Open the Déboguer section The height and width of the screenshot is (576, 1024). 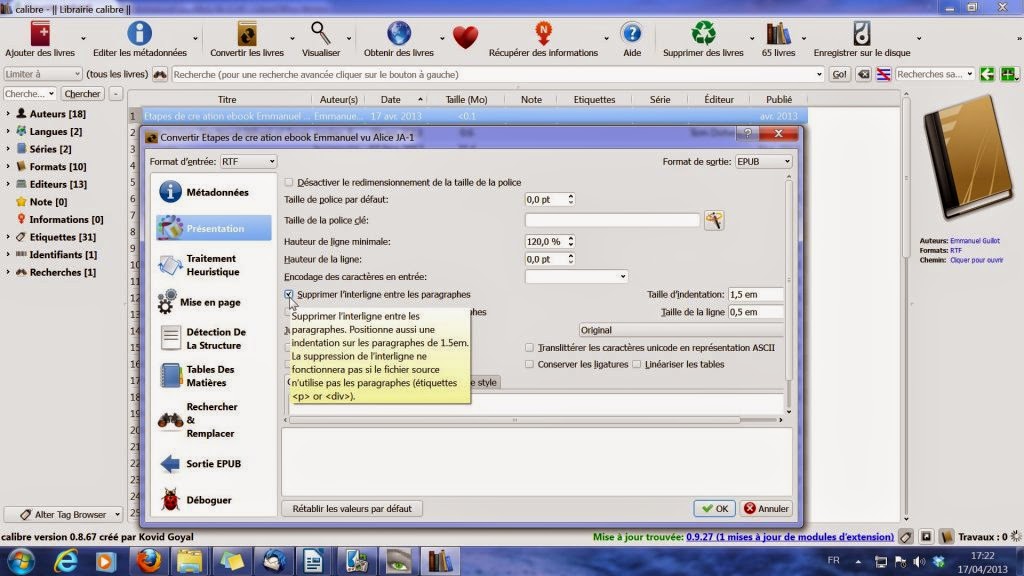point(214,500)
